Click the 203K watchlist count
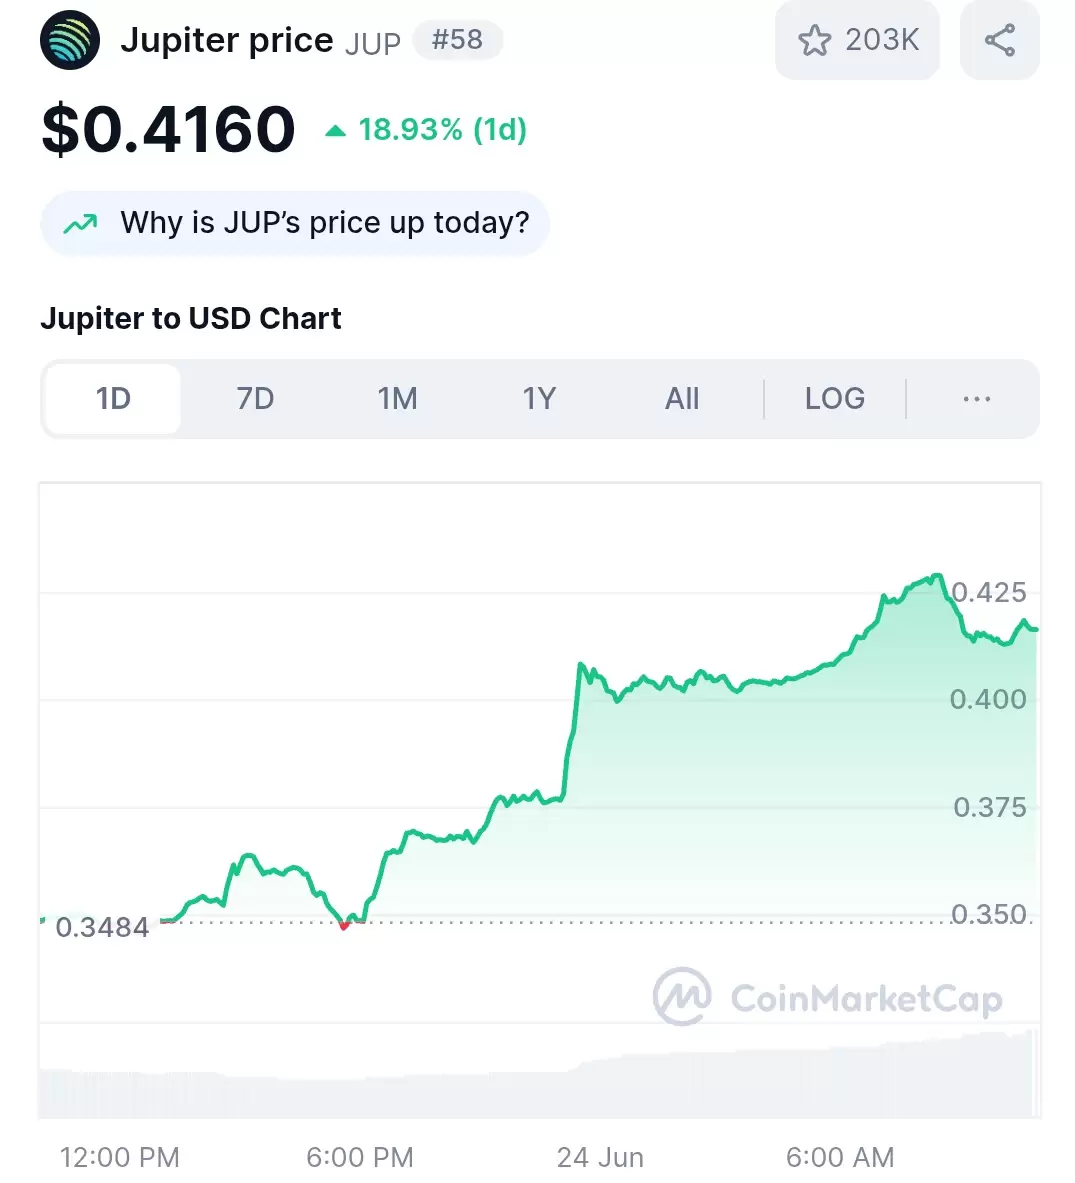1075x1183 pixels. (x=882, y=40)
